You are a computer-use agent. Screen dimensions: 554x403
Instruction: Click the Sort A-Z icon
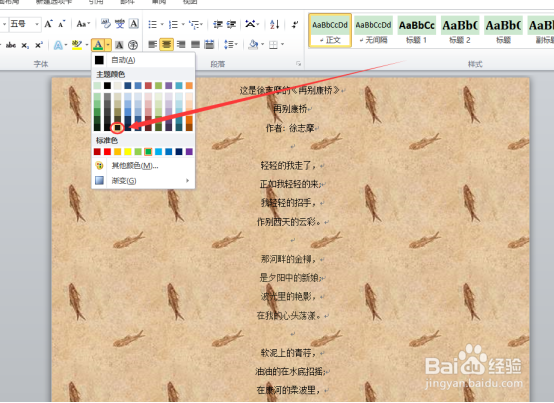(275, 24)
